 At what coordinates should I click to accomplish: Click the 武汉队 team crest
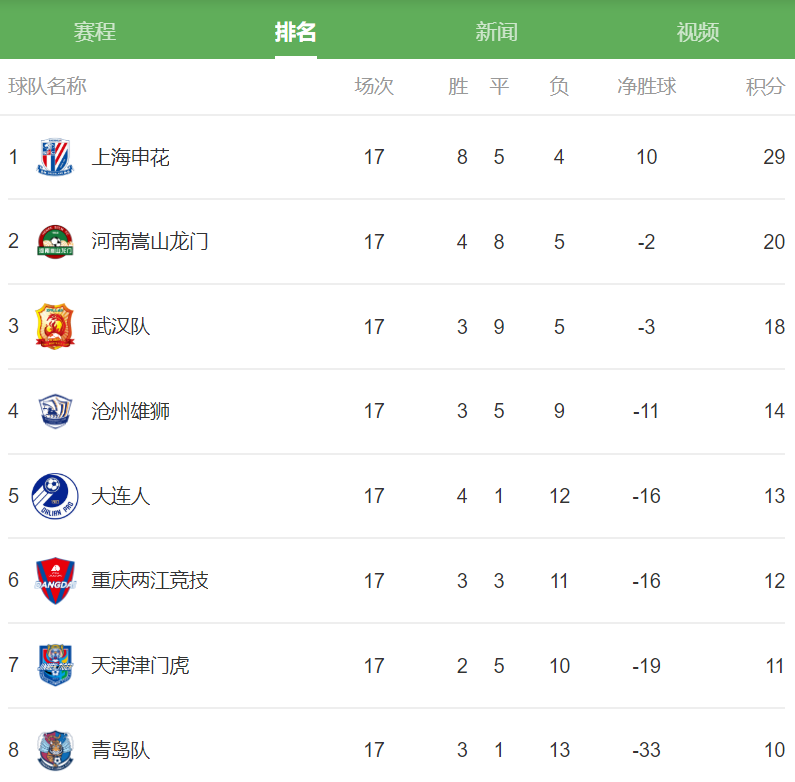(55, 326)
